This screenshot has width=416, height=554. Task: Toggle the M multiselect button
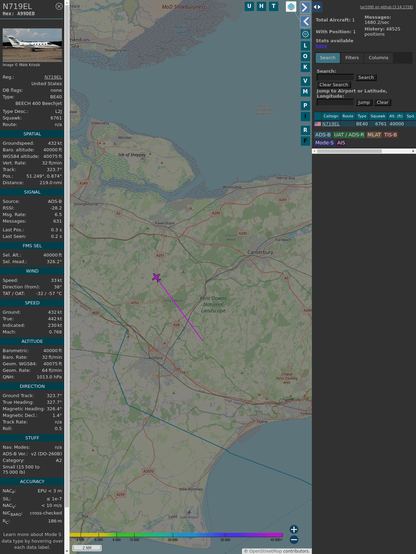(305, 92)
